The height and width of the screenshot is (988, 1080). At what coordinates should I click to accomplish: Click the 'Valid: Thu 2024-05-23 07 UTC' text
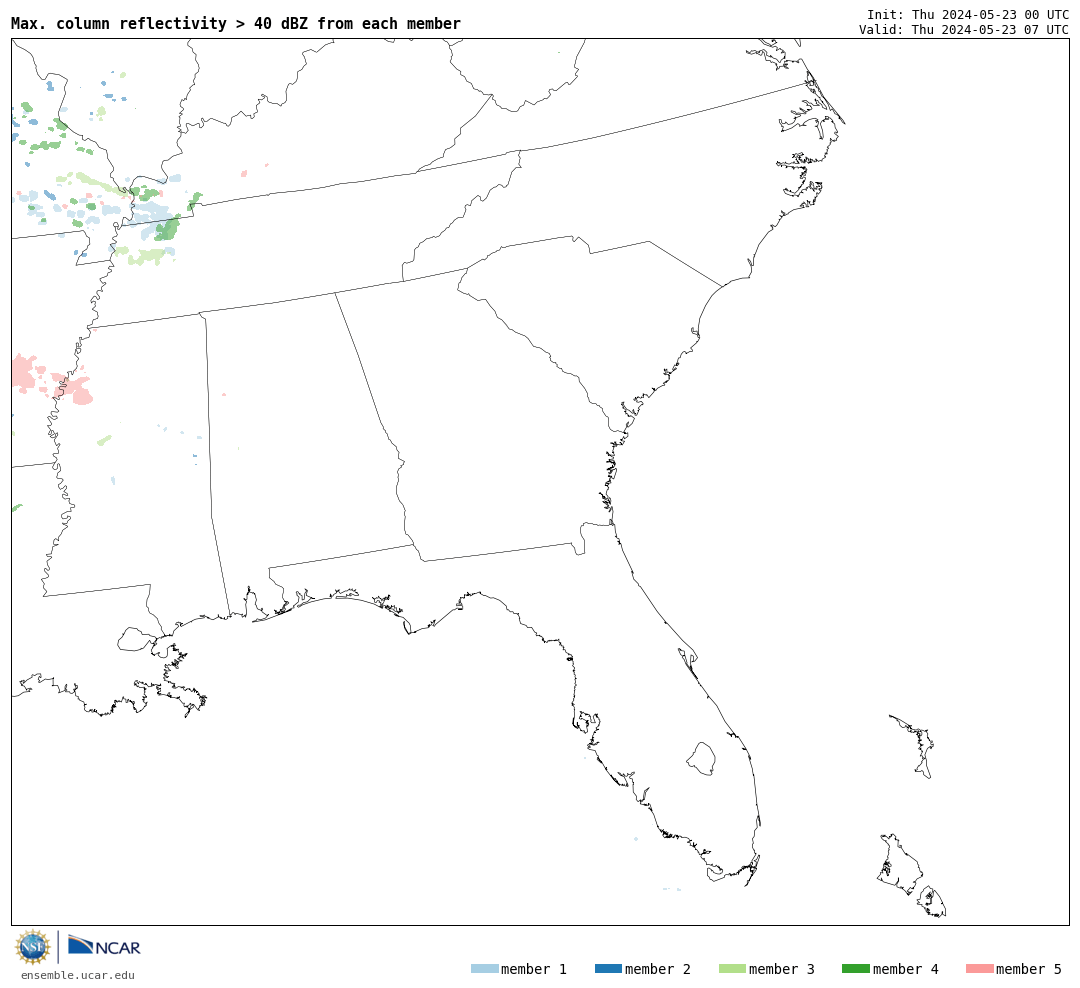964,30
